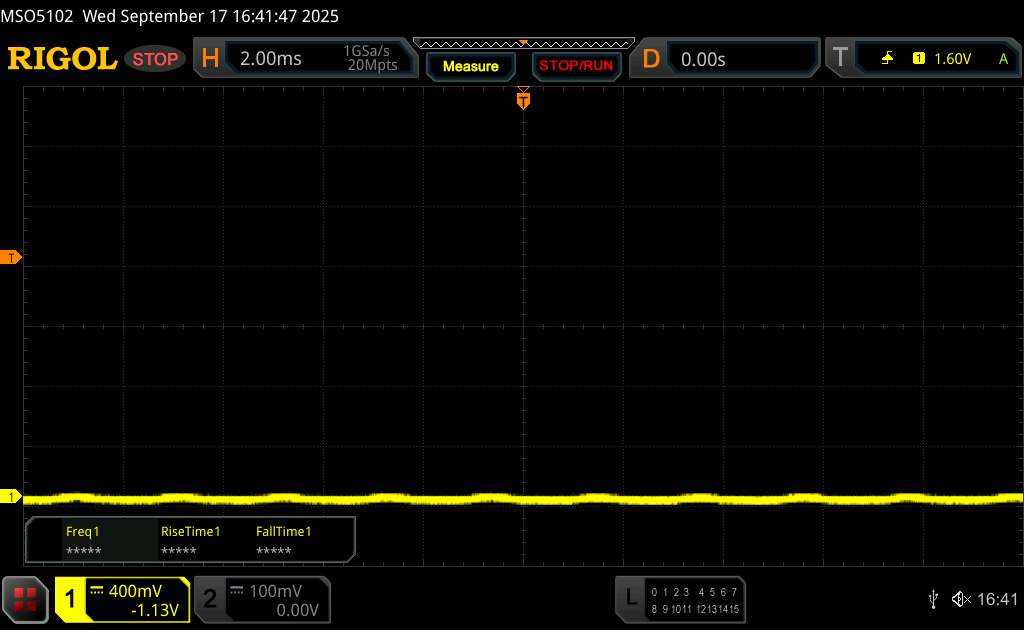Screen dimensions: 1024x630
Task: Click the horizontal timebase H icon
Action: [x=210, y=59]
